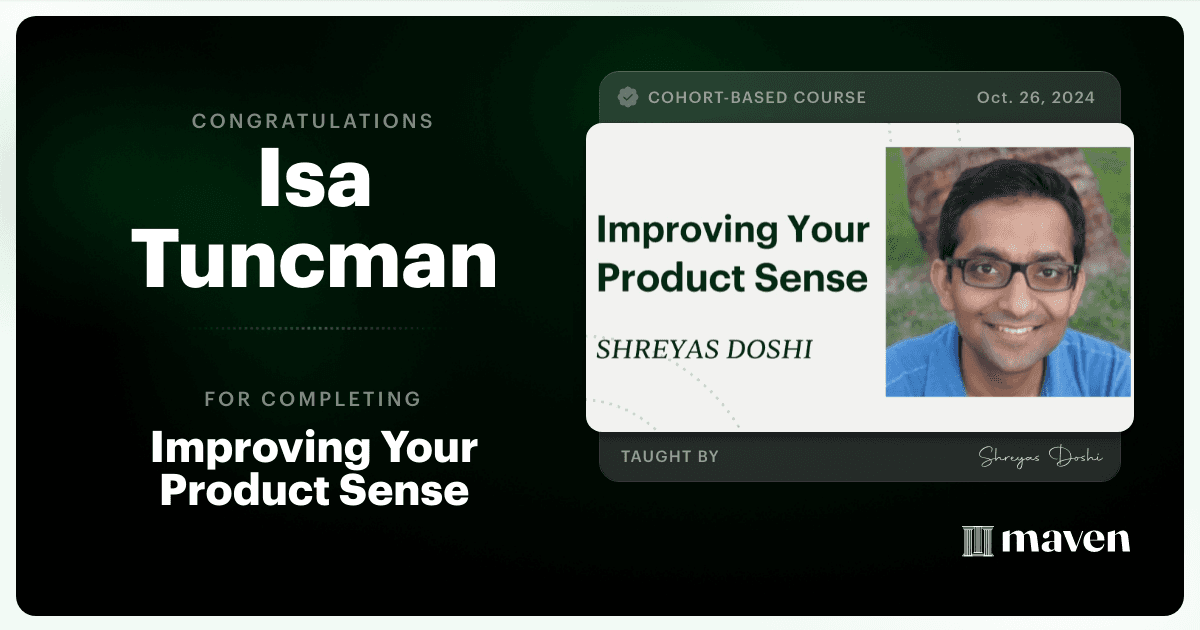1200x630 pixels.
Task: Click the TAUGHT BY label
Action: (x=670, y=456)
